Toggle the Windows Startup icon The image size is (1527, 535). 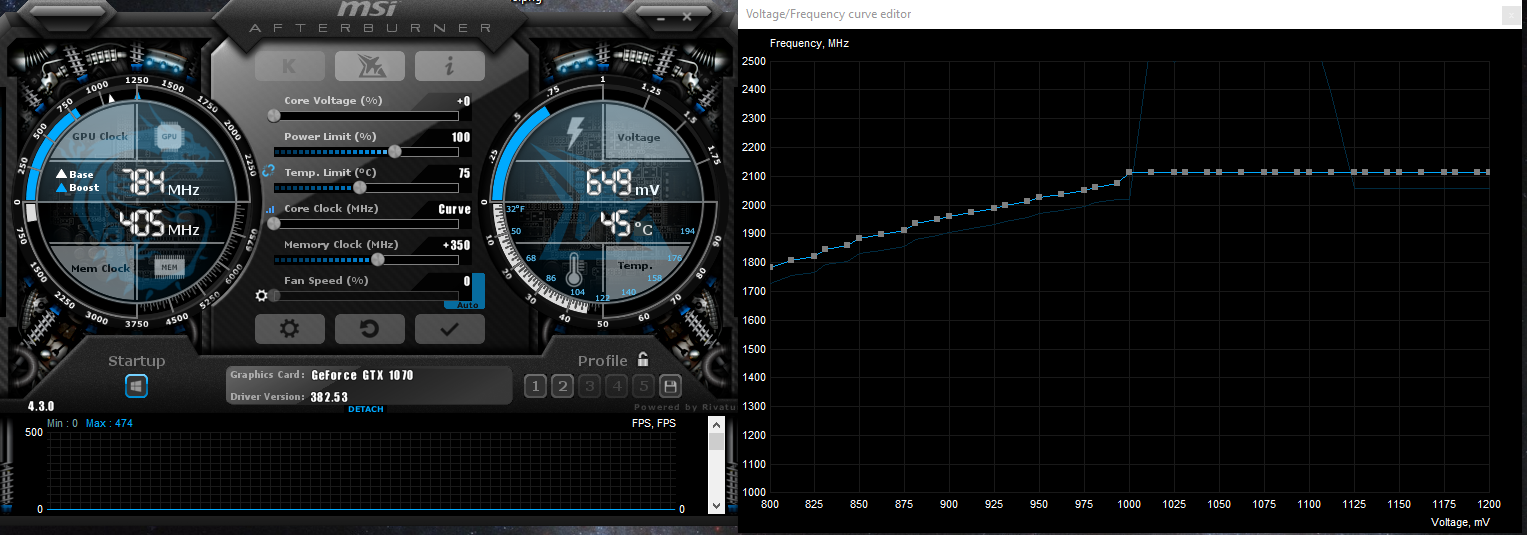[x=137, y=385]
